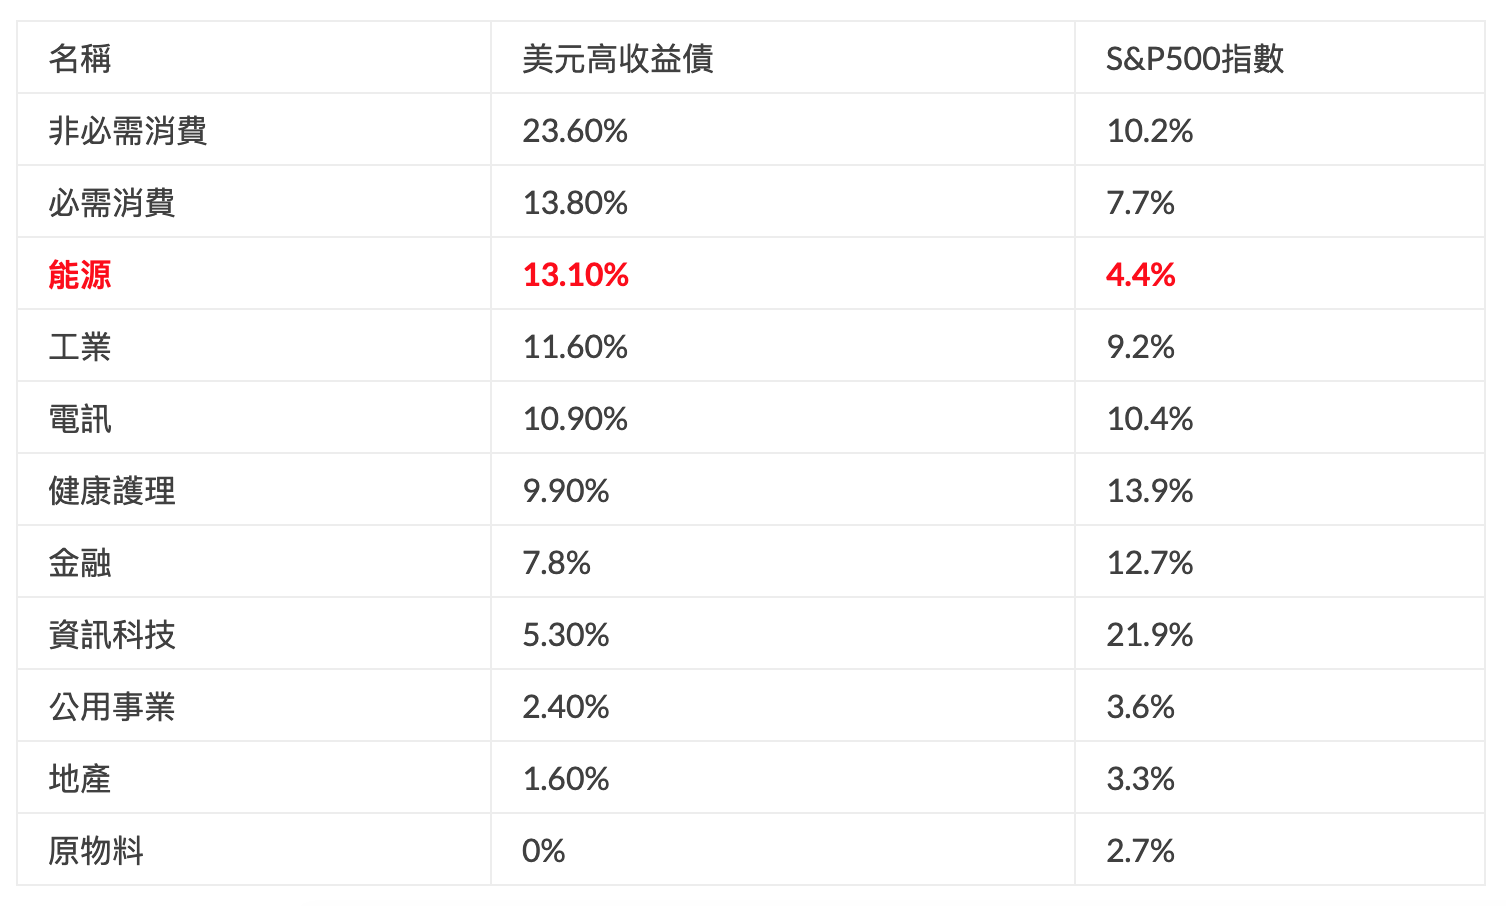Image resolution: width=1506 pixels, height=906 pixels.
Task: Select the red 13.10% value
Action: coord(576,275)
